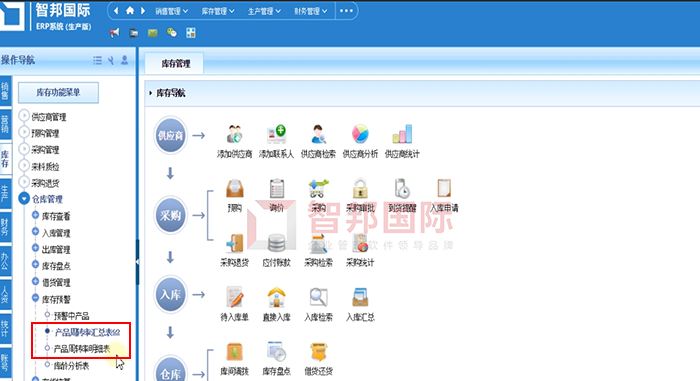Select 产品周转率明细表 in the tree
Image resolution: width=700 pixels, height=381 pixels.
(x=82, y=349)
